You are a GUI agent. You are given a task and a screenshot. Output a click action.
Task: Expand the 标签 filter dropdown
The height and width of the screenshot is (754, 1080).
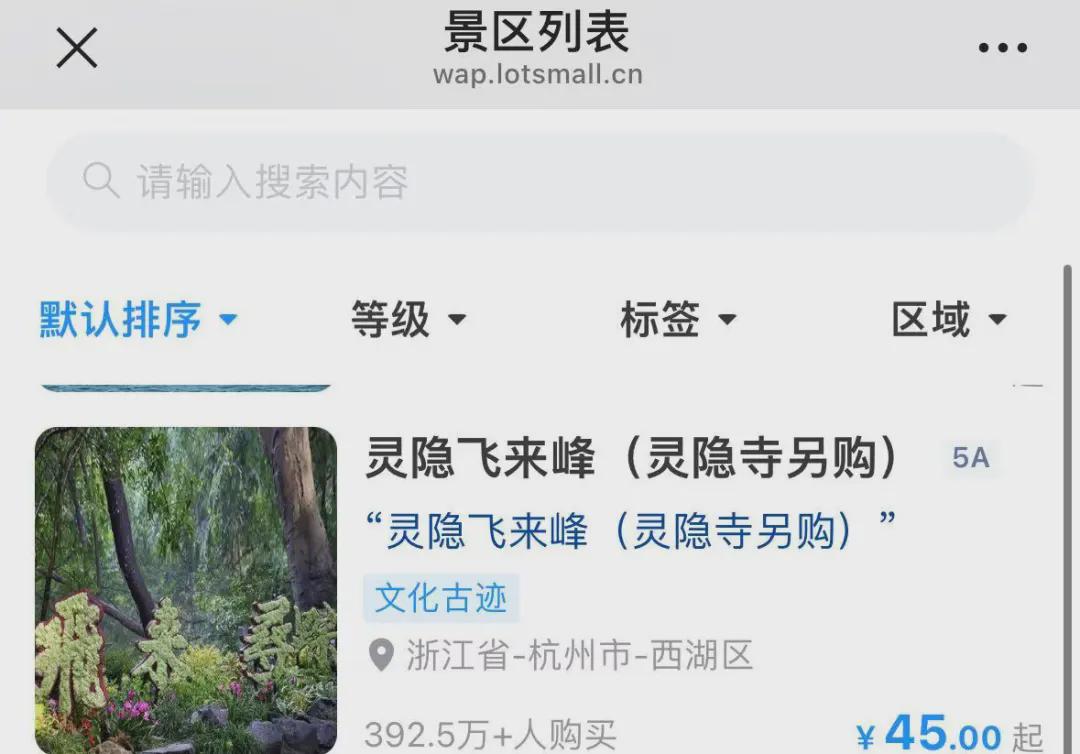[x=678, y=320]
